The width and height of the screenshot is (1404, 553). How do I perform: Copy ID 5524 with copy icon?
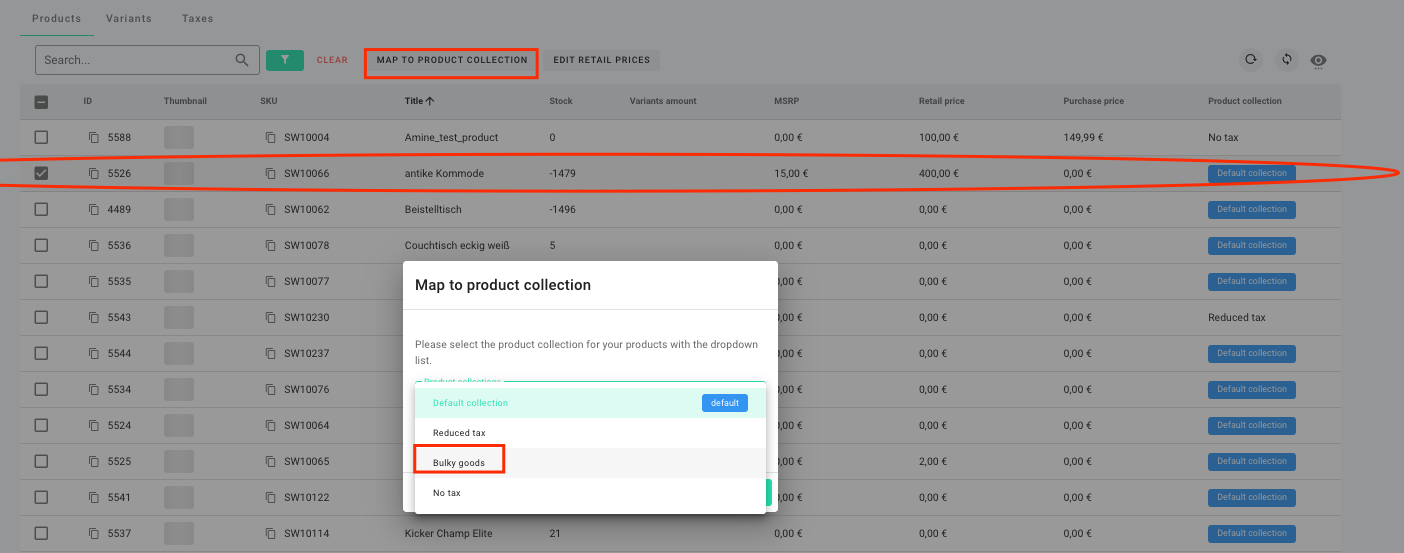coord(94,425)
